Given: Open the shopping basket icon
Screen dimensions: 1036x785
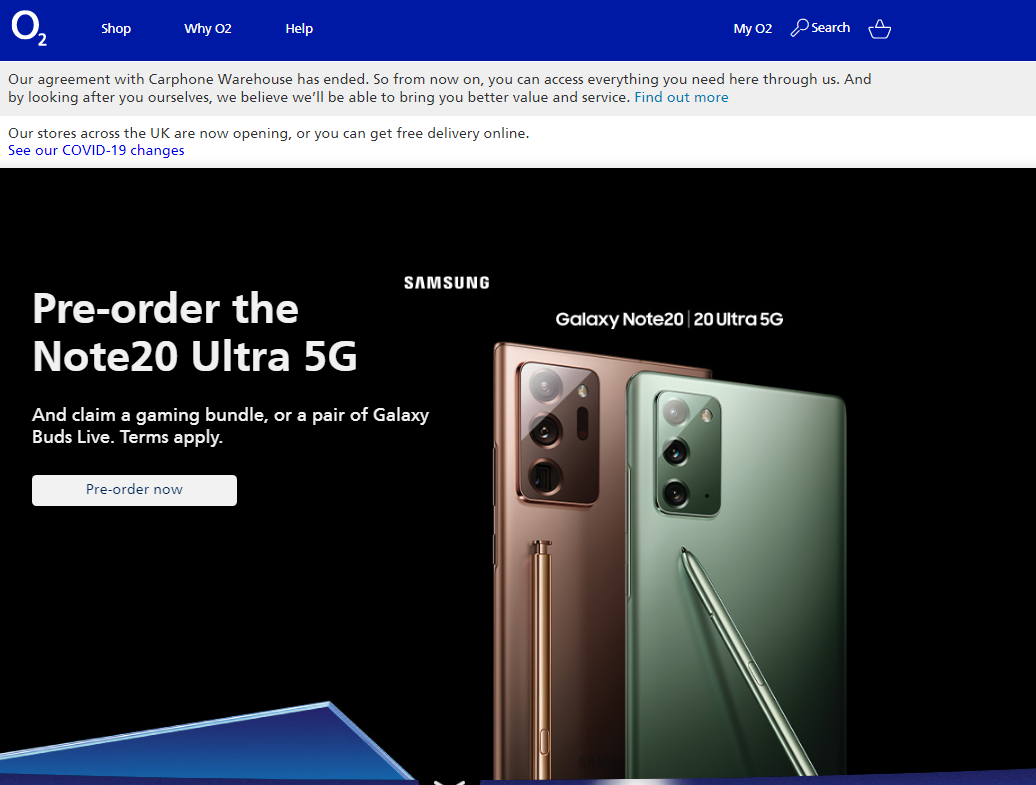Looking at the screenshot, I should pos(879,28).
